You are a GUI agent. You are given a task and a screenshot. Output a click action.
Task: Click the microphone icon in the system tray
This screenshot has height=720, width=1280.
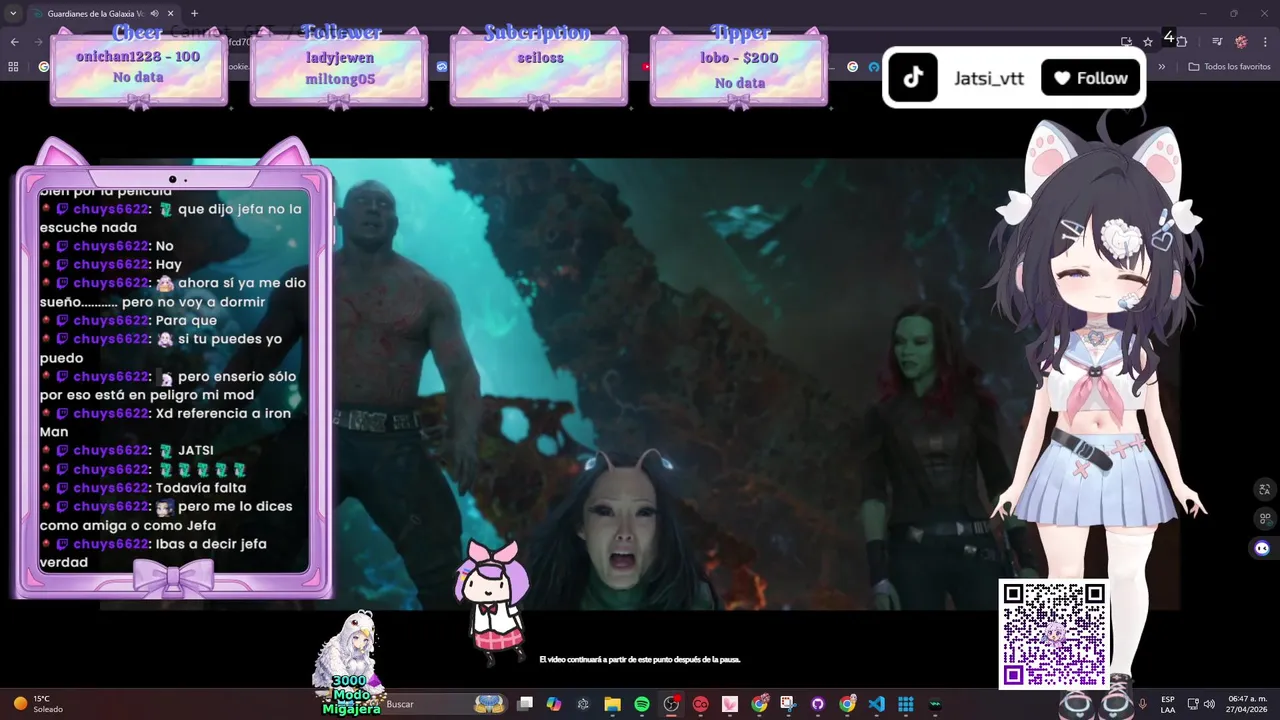pyautogui.click(x=1142, y=704)
